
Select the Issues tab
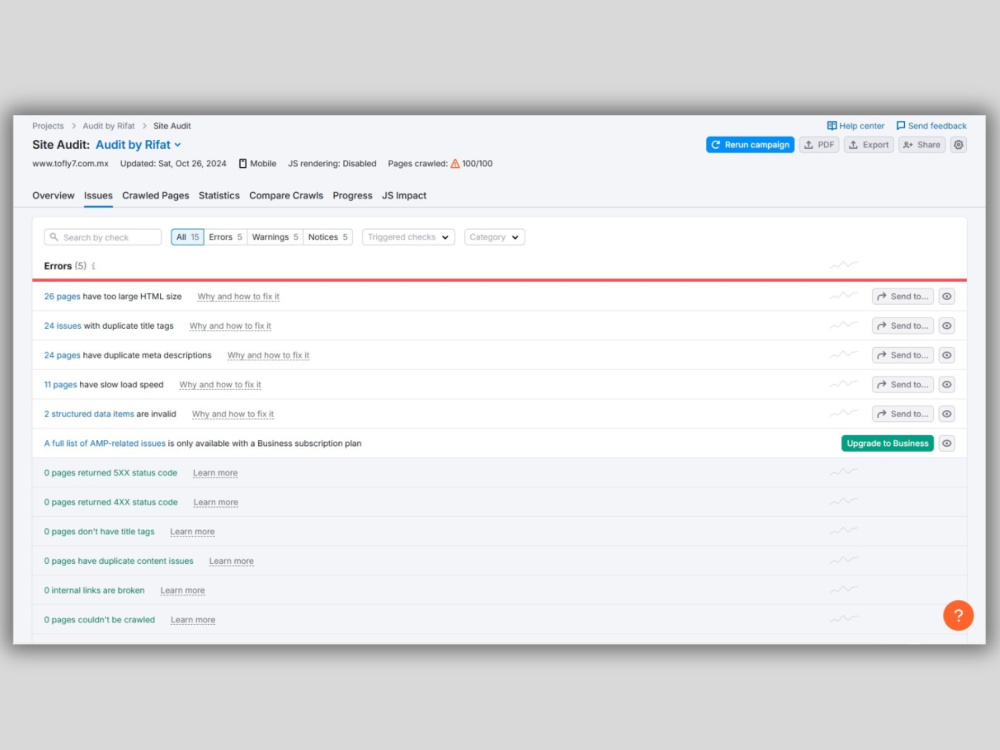pyautogui.click(x=98, y=196)
